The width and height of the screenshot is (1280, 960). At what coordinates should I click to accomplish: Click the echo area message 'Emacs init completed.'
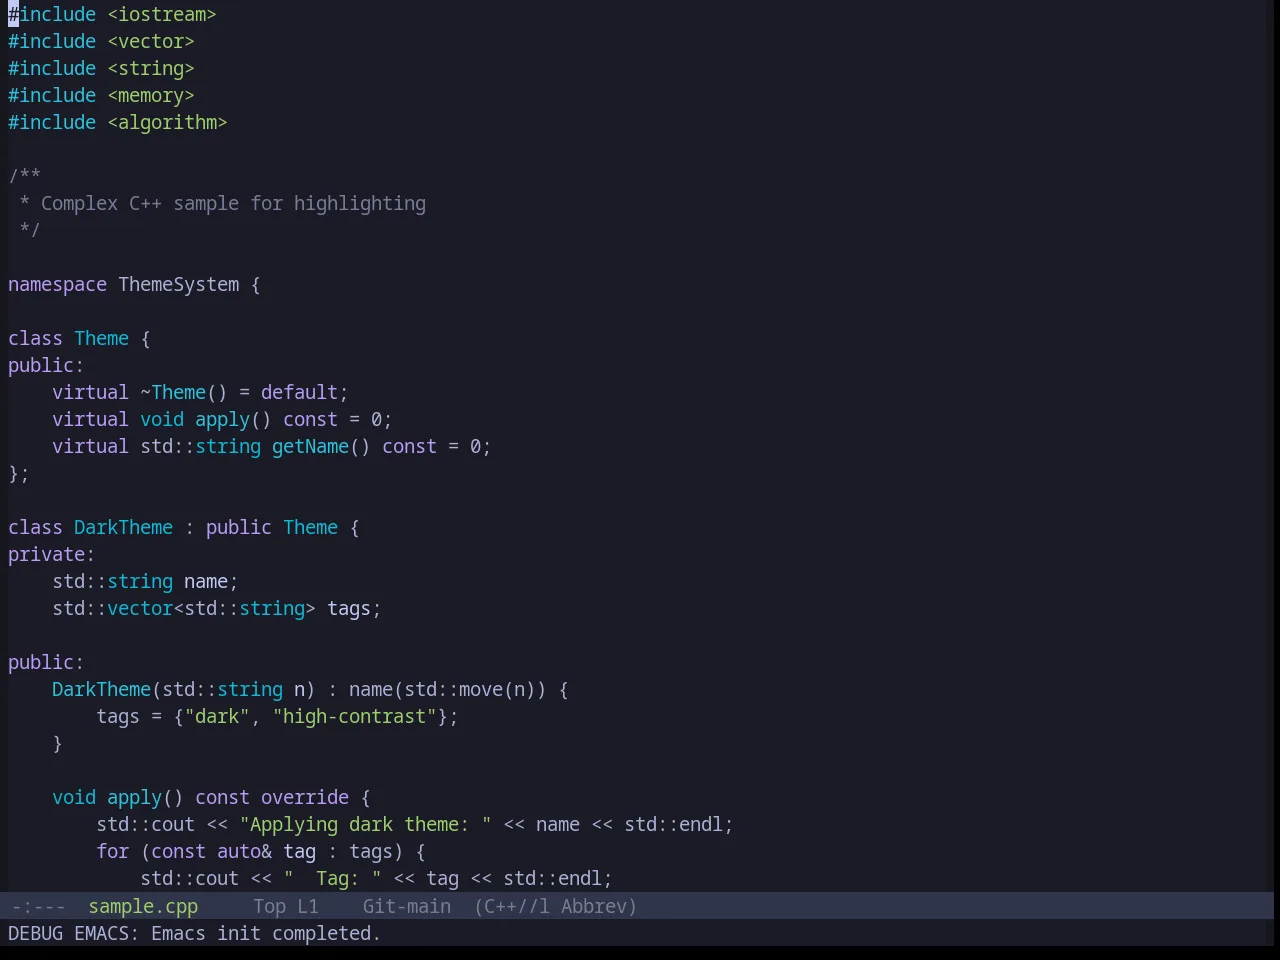tap(266, 933)
